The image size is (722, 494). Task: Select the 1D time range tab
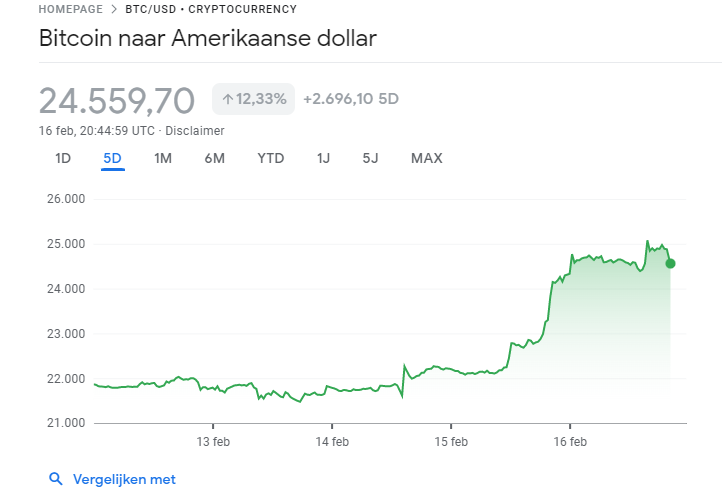pos(63,158)
